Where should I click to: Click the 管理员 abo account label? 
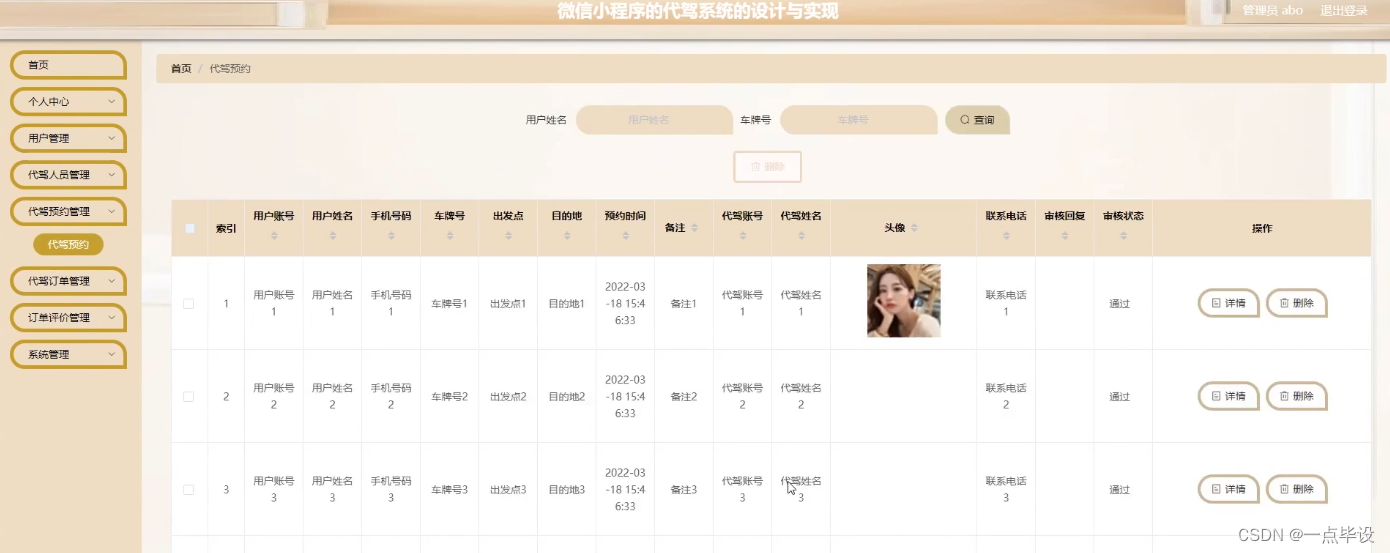[1272, 11]
